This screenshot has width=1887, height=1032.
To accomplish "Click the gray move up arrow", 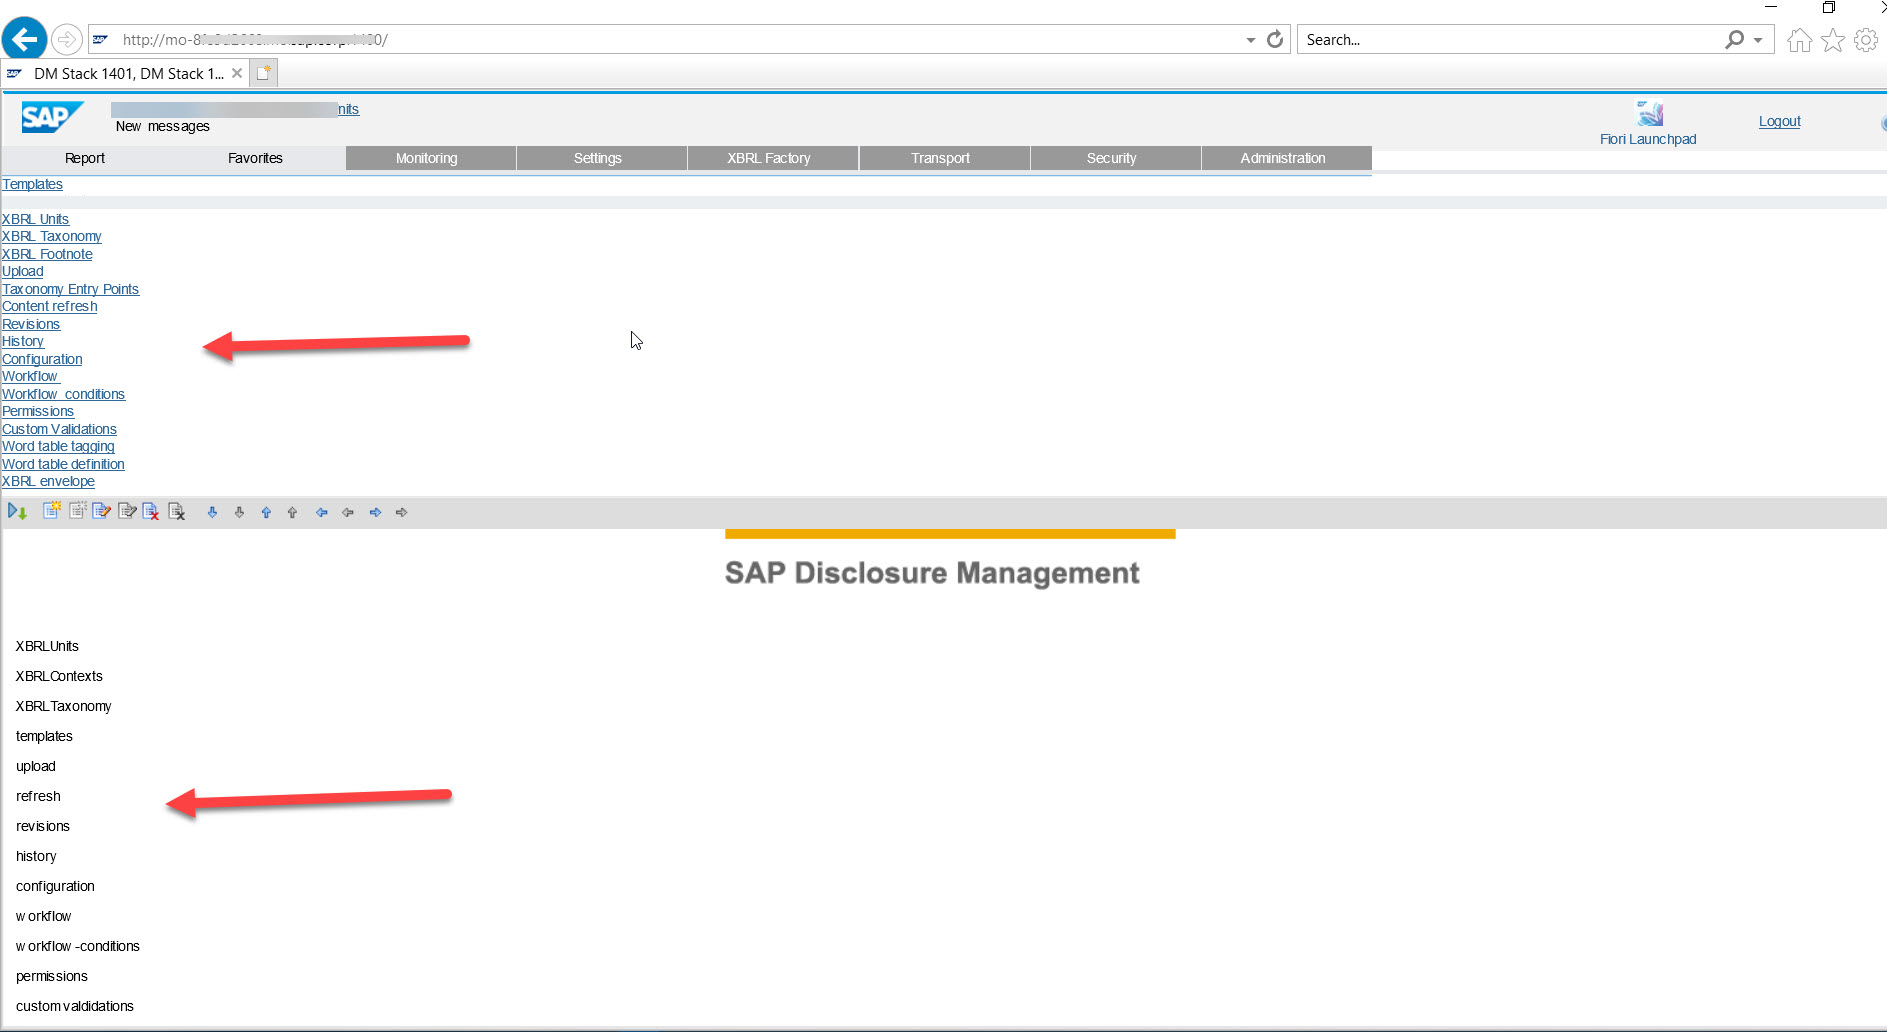I will [x=292, y=512].
